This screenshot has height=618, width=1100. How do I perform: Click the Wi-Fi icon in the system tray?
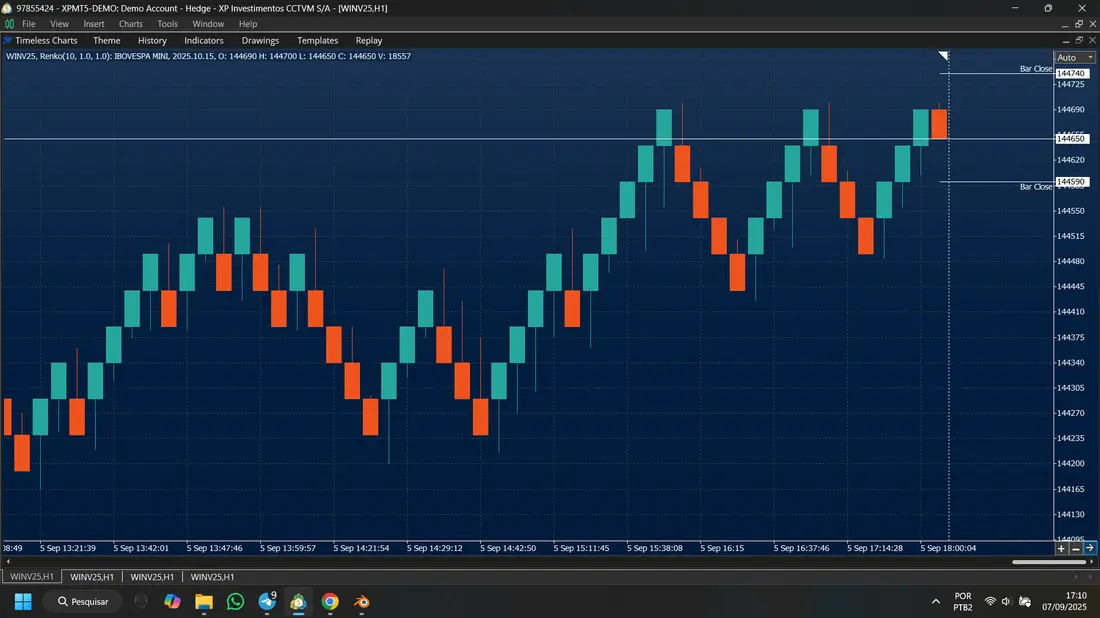pyautogui.click(x=990, y=602)
